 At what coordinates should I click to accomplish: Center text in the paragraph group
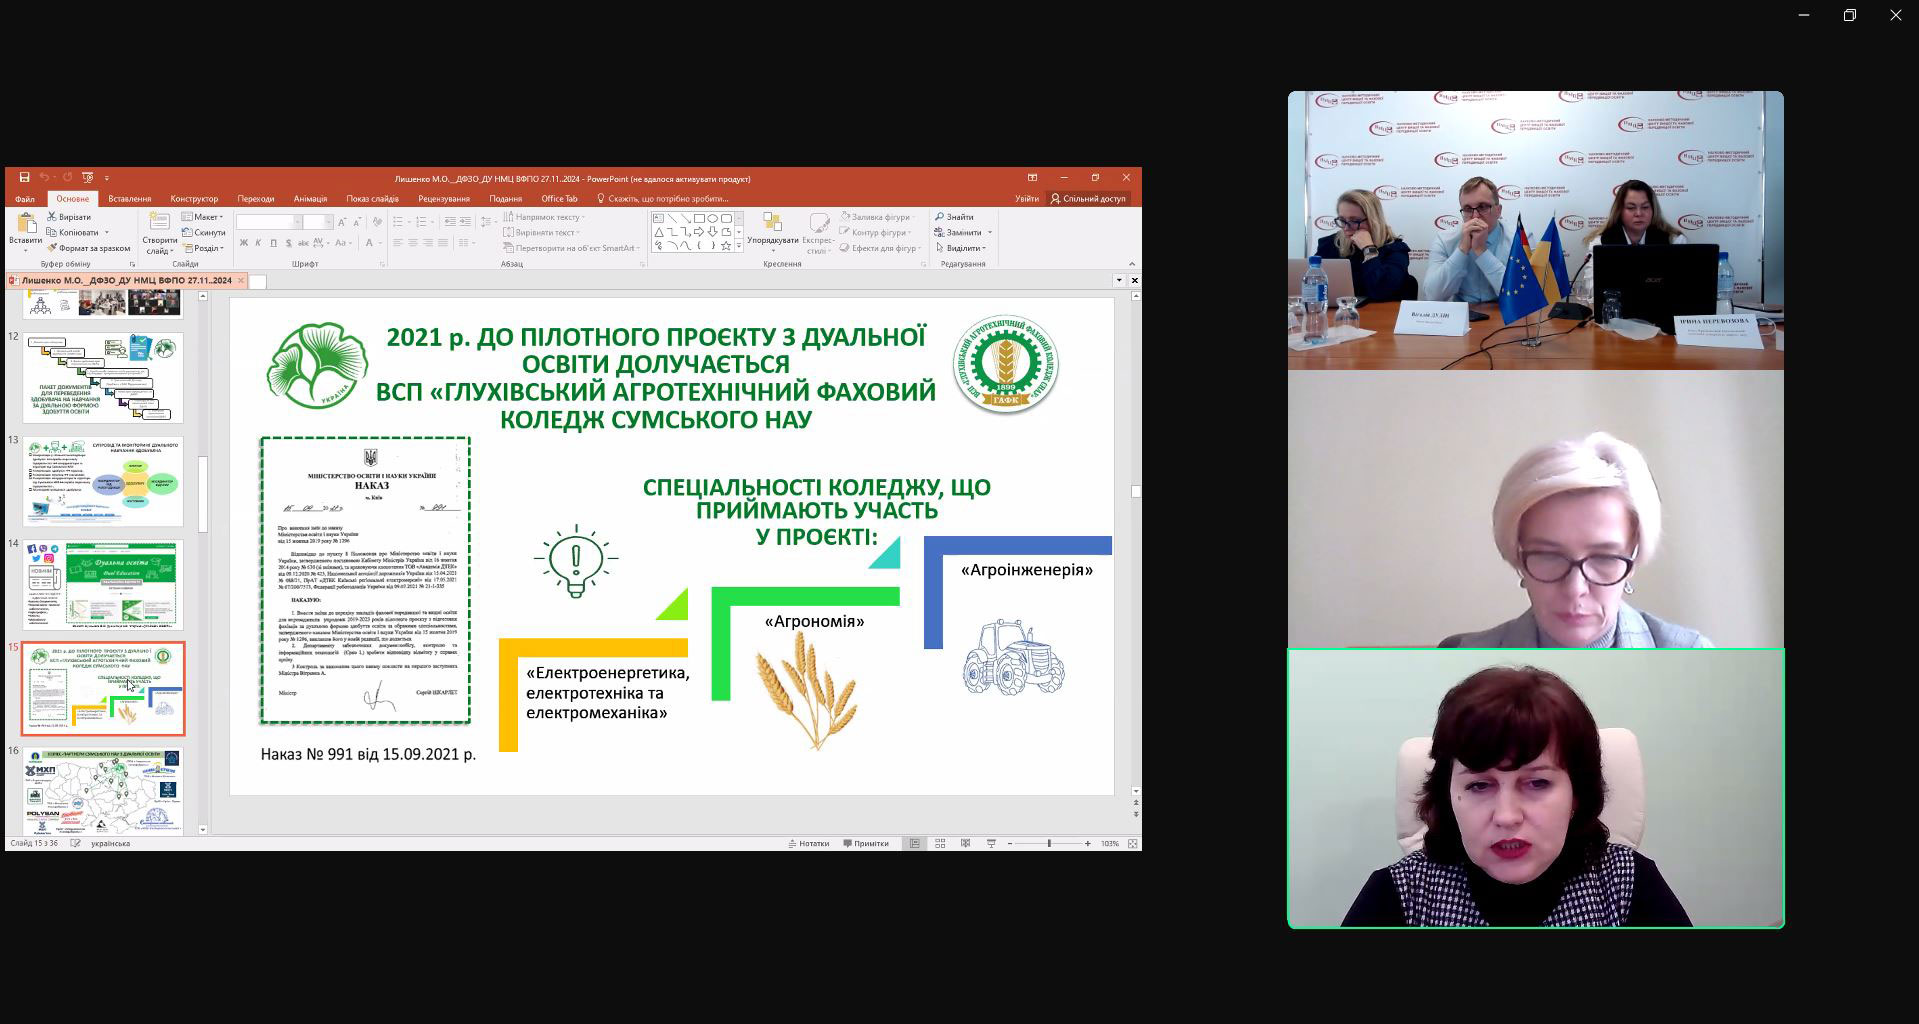coord(413,243)
